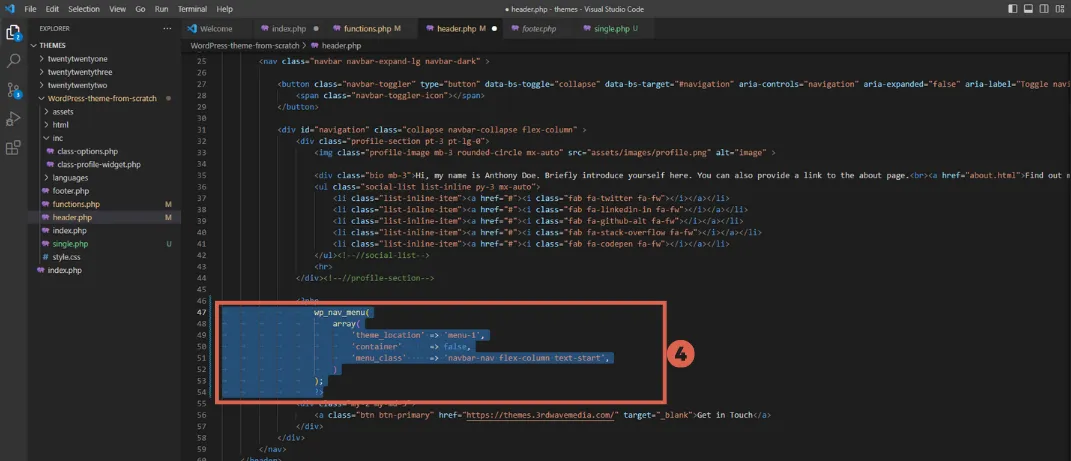Click the profile.png image source text
The height and width of the screenshot is (461, 1071).
point(638,152)
